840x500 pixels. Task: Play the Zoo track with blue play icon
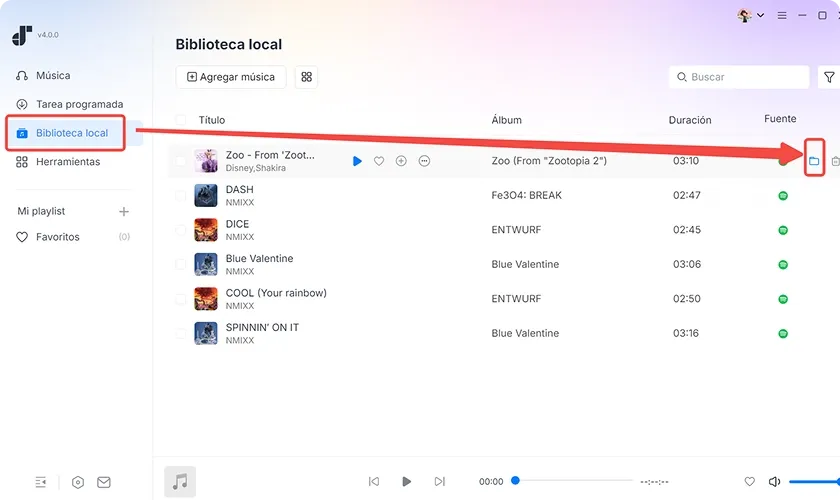pos(357,161)
